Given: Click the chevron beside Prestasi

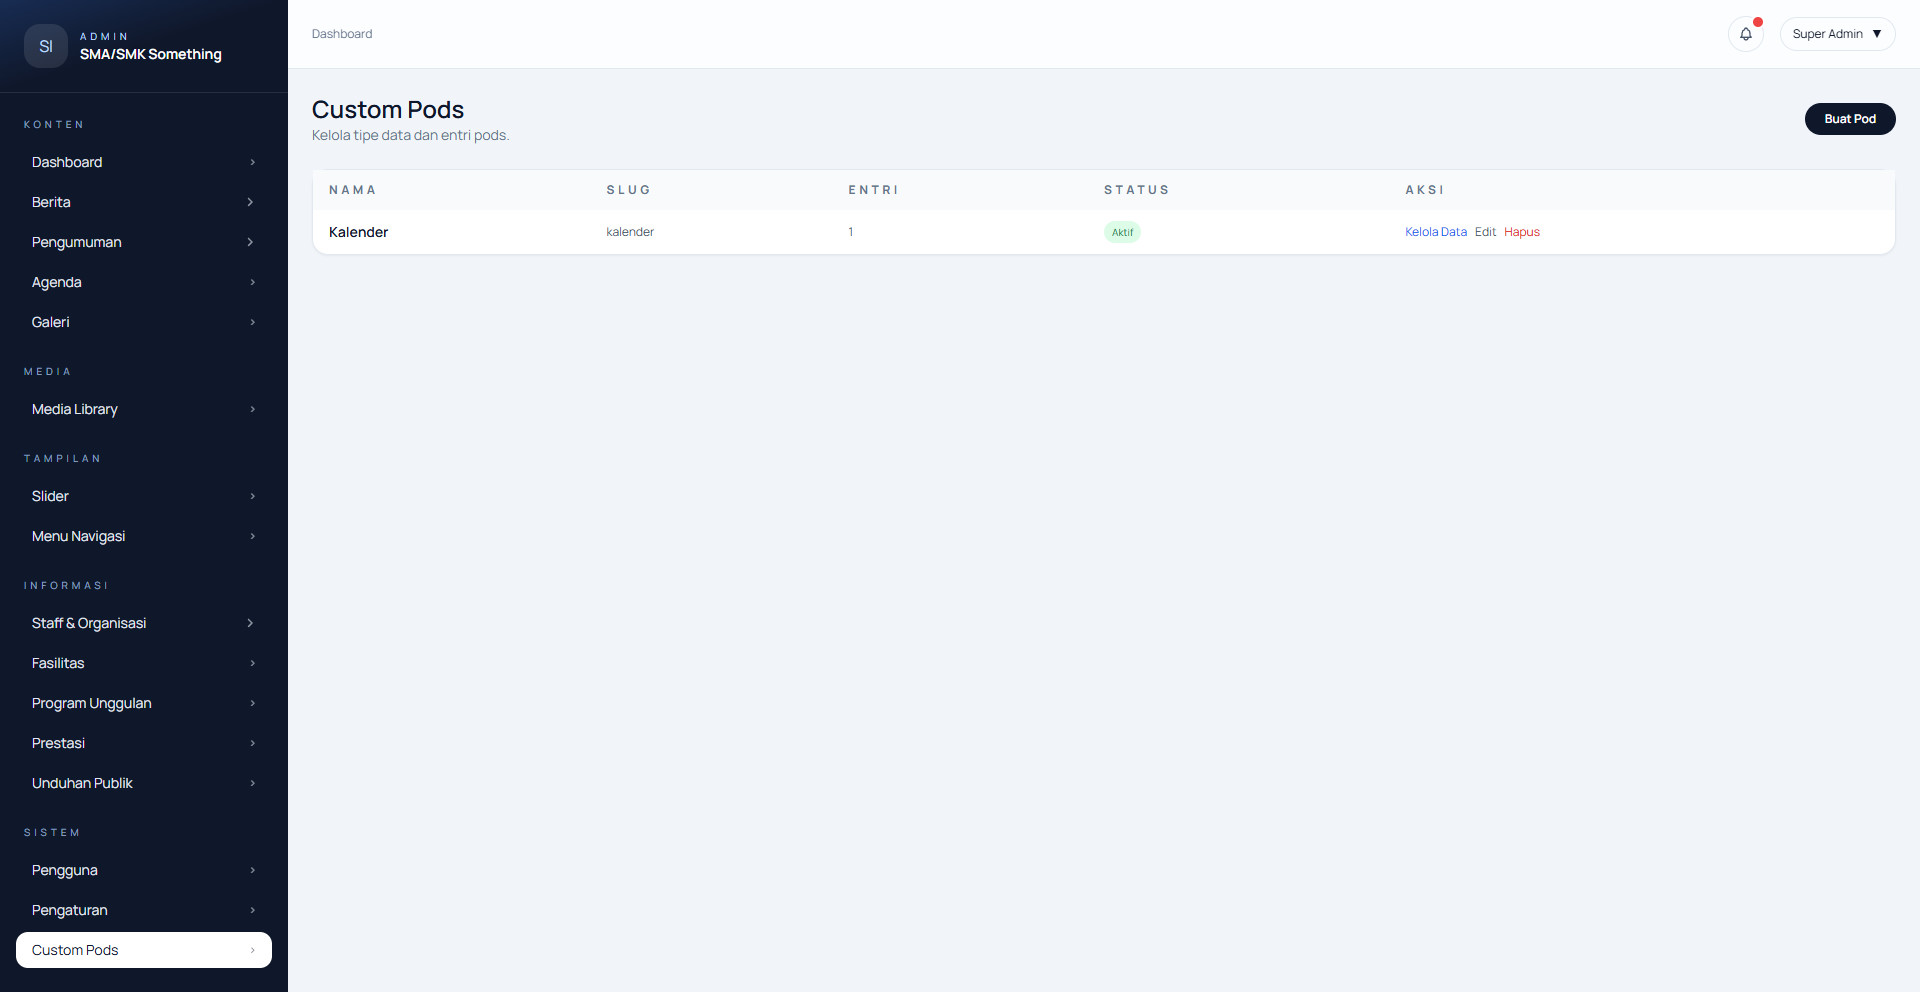Looking at the screenshot, I should [x=252, y=743].
